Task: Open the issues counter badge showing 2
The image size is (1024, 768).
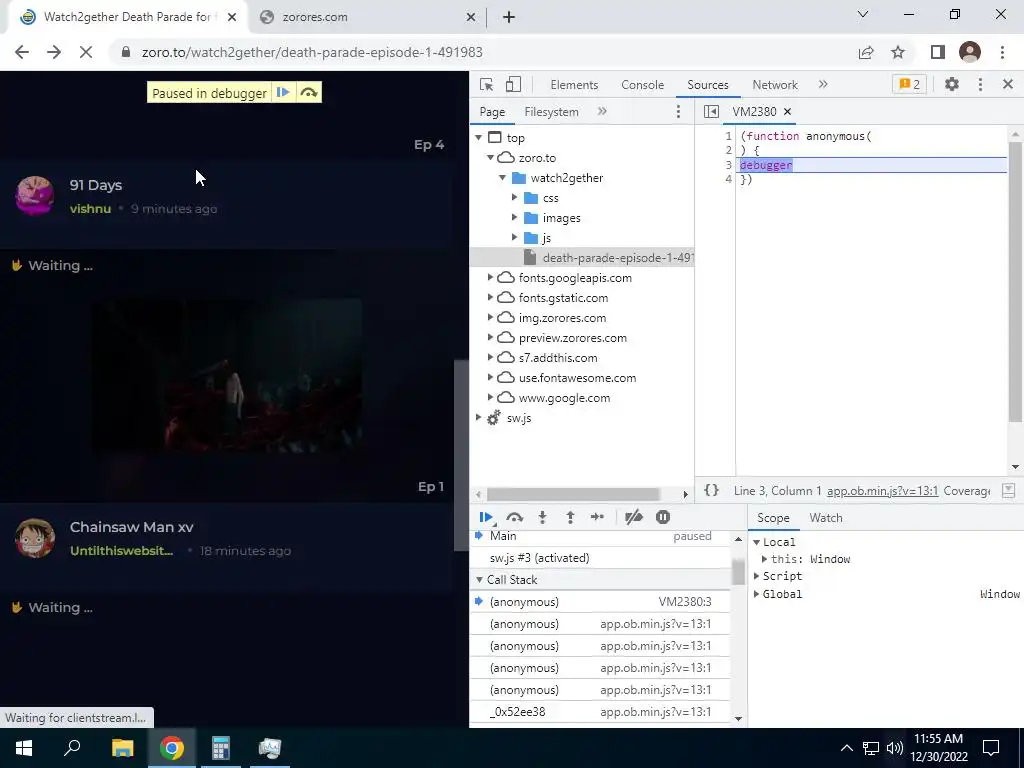Action: coord(909,84)
